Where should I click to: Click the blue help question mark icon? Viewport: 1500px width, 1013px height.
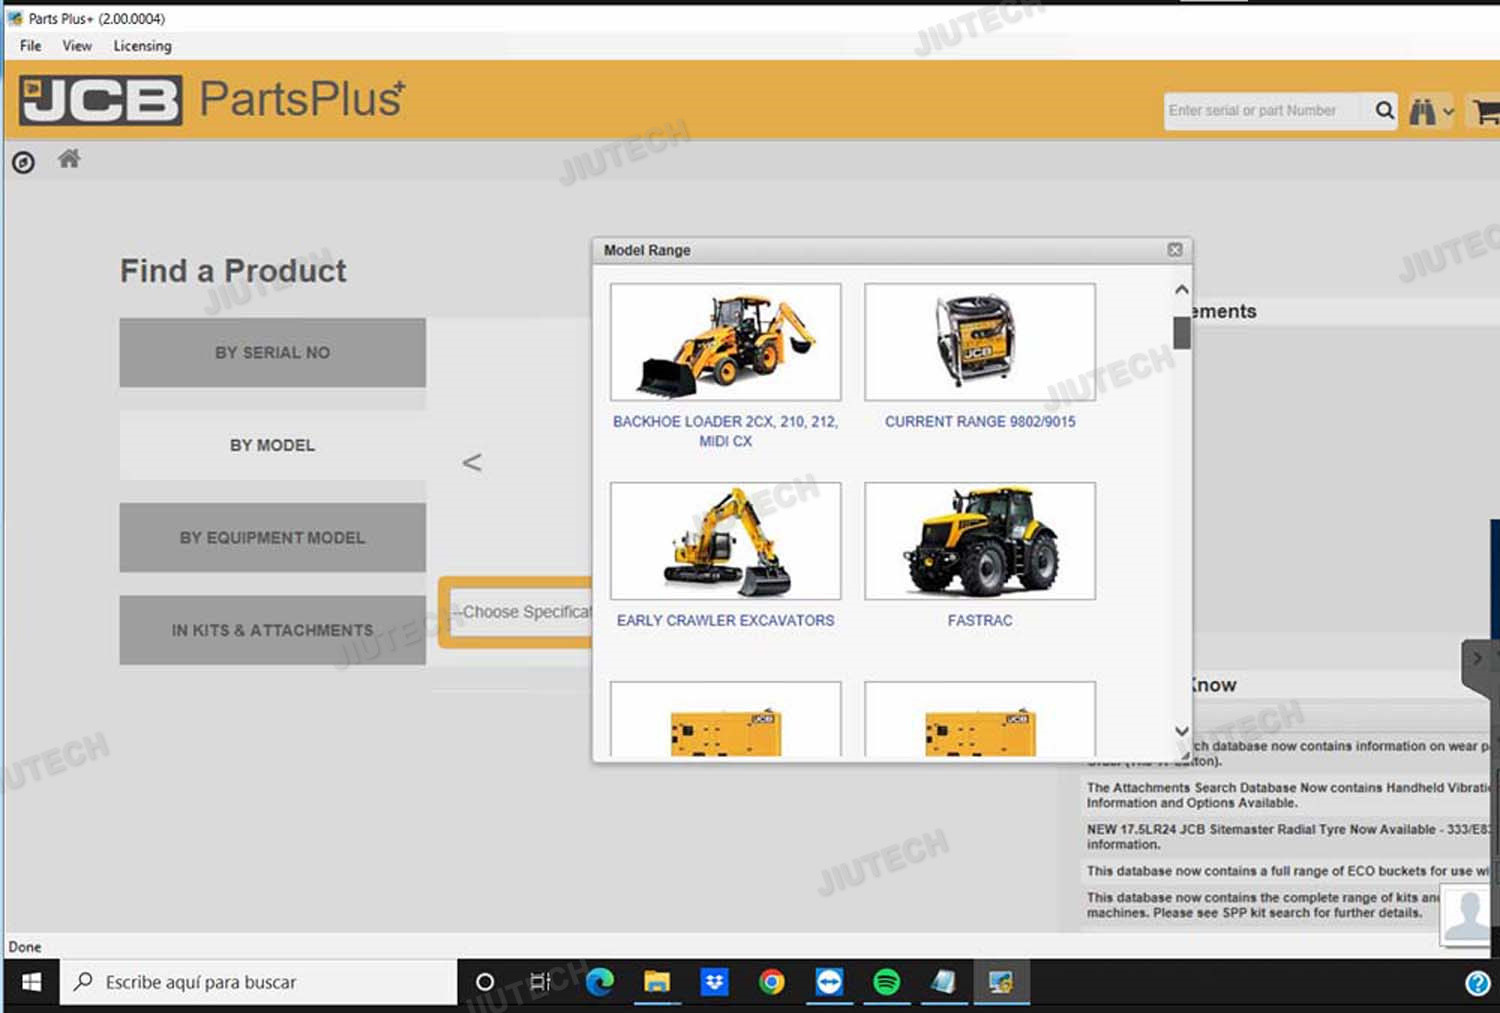pos(1477,983)
